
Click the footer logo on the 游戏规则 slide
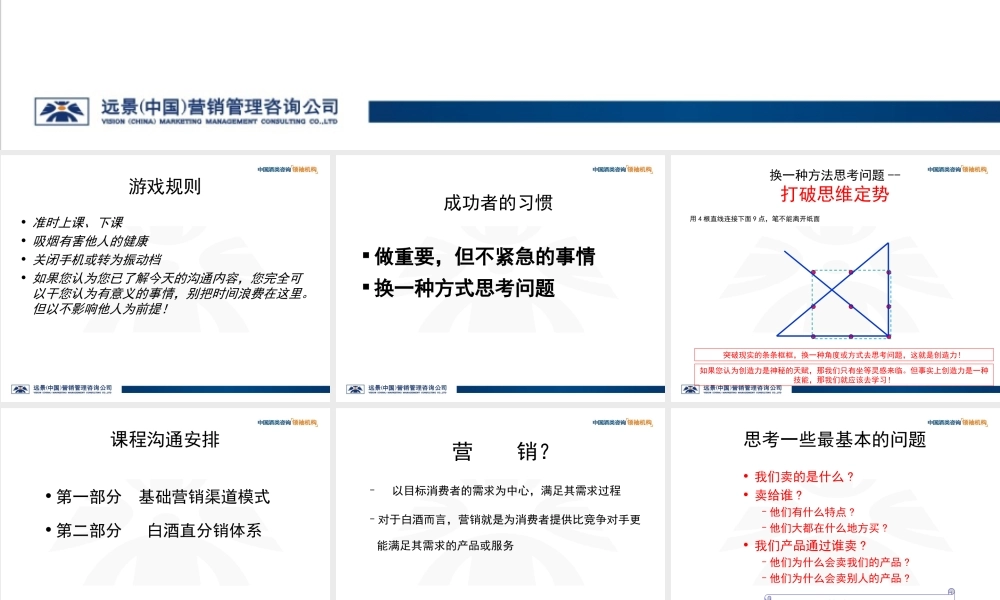[18, 389]
